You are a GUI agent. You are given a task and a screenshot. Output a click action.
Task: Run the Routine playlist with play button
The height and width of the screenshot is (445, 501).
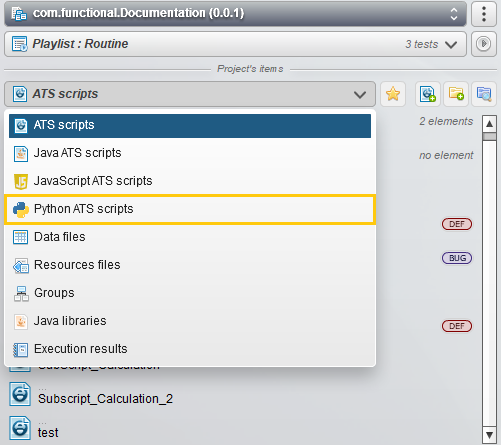[484, 44]
